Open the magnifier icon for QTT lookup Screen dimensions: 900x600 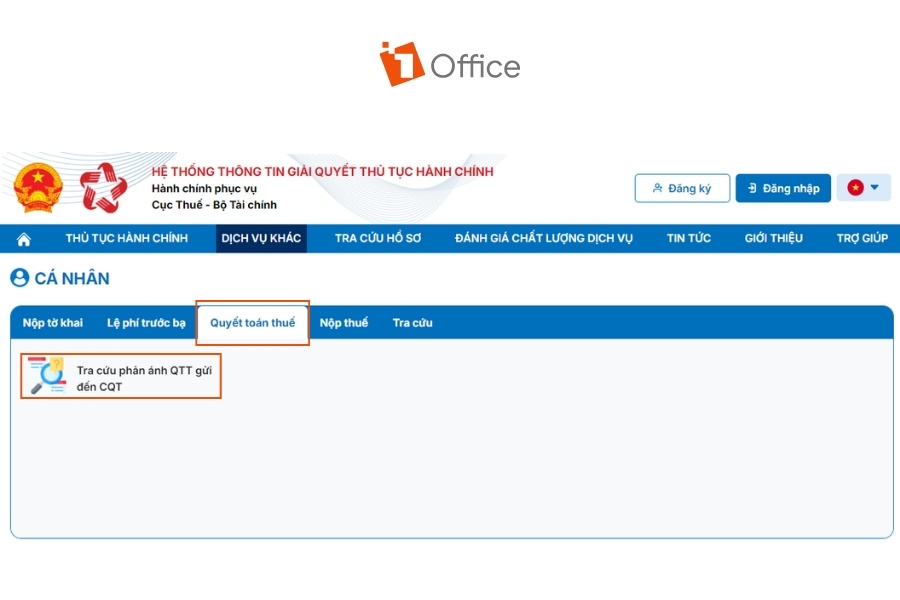[48, 376]
